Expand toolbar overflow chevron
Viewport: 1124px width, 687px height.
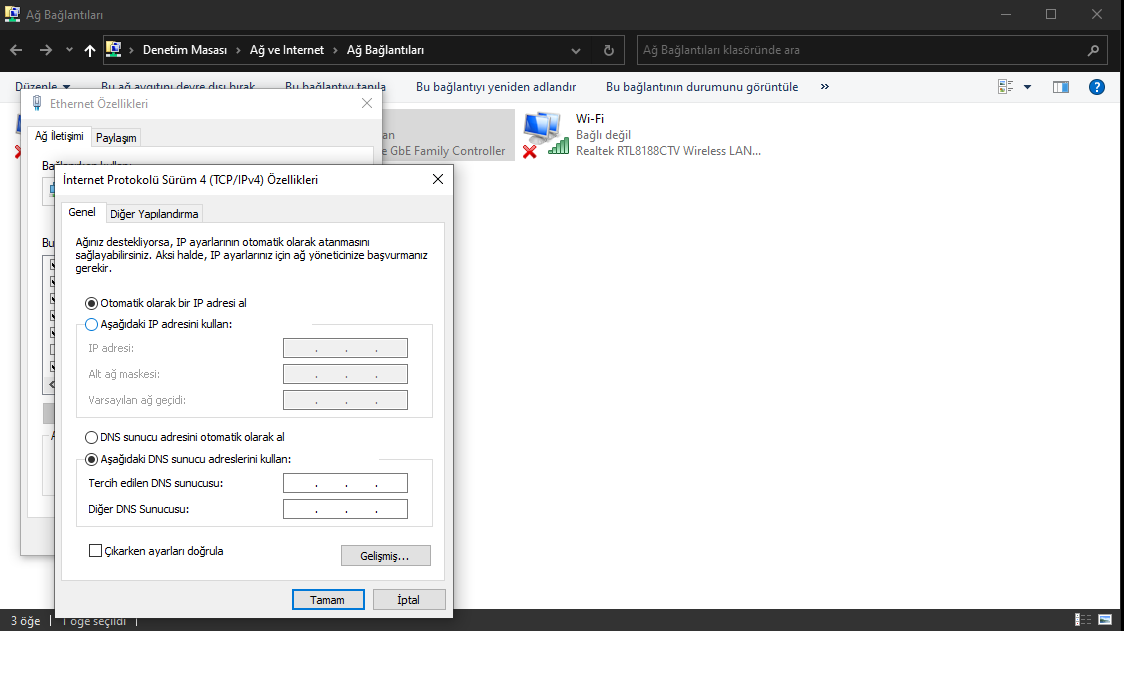point(824,87)
